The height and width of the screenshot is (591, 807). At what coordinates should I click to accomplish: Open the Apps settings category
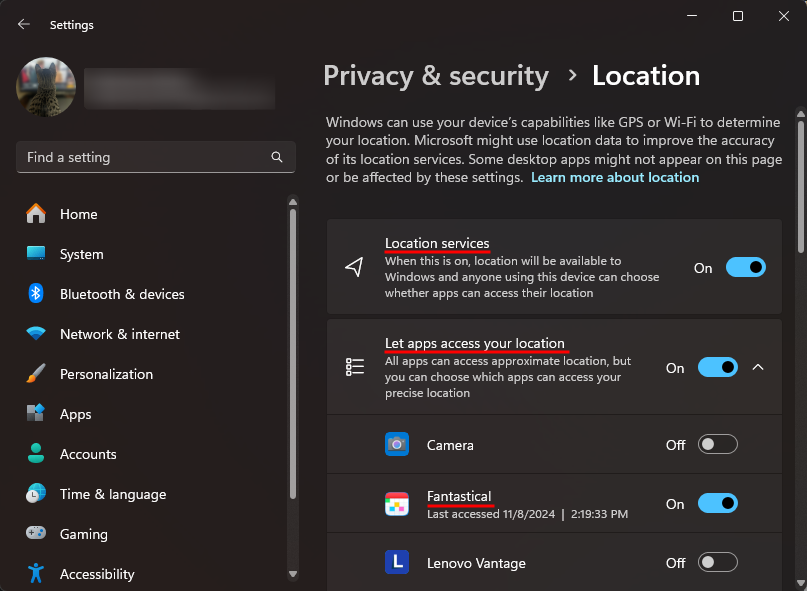coord(75,414)
